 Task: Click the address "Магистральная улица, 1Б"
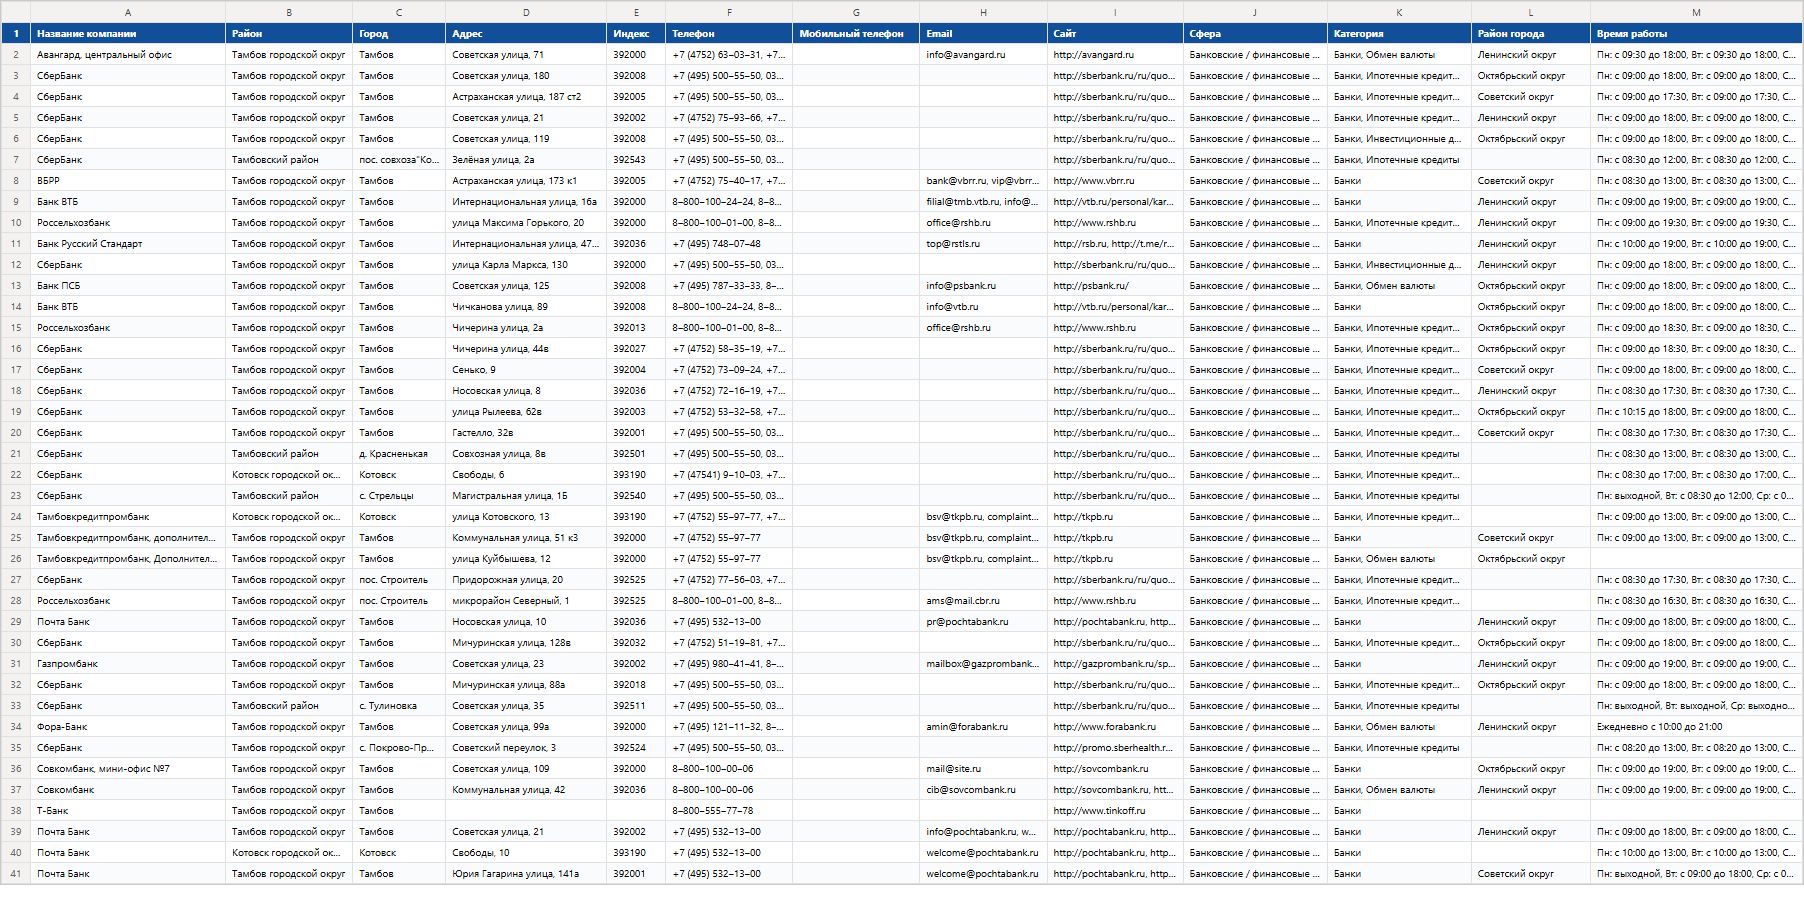pyautogui.click(x=526, y=496)
